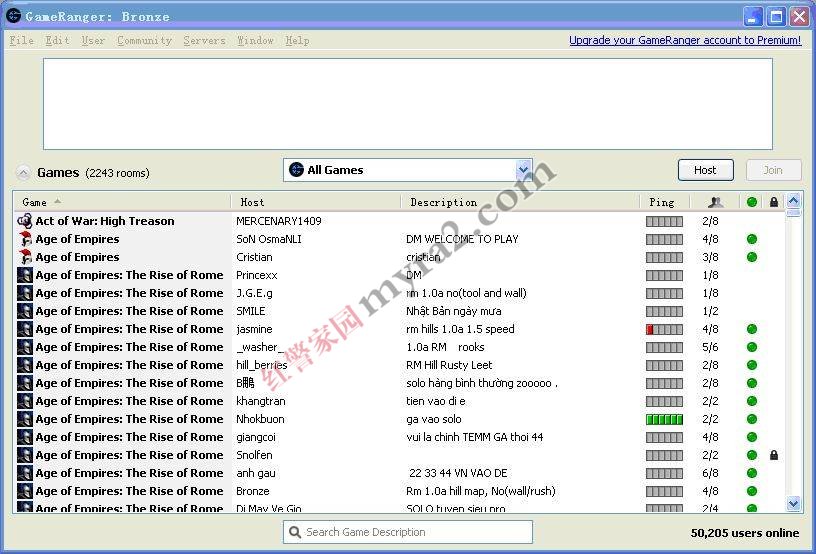Sort by players count icon column
This screenshot has height=554, width=816.
click(x=716, y=202)
